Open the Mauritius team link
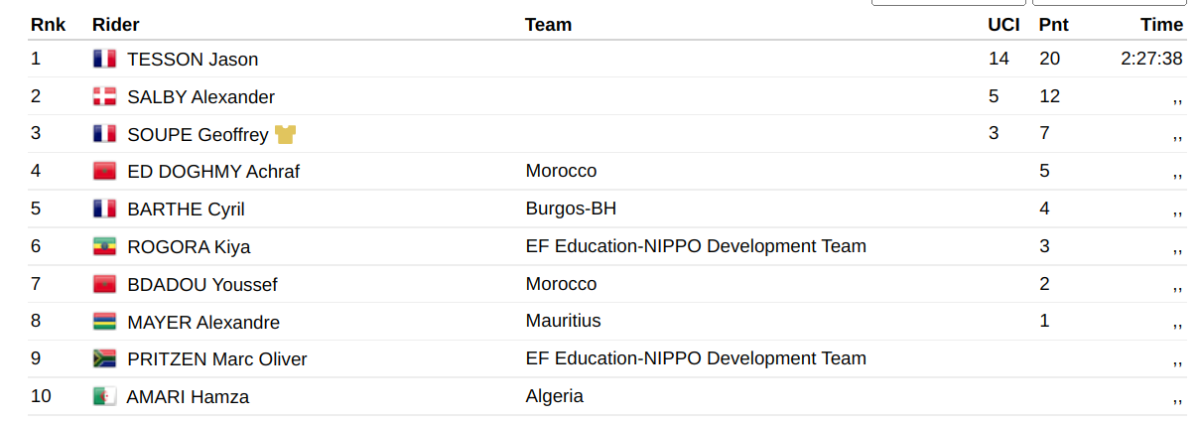 [563, 321]
